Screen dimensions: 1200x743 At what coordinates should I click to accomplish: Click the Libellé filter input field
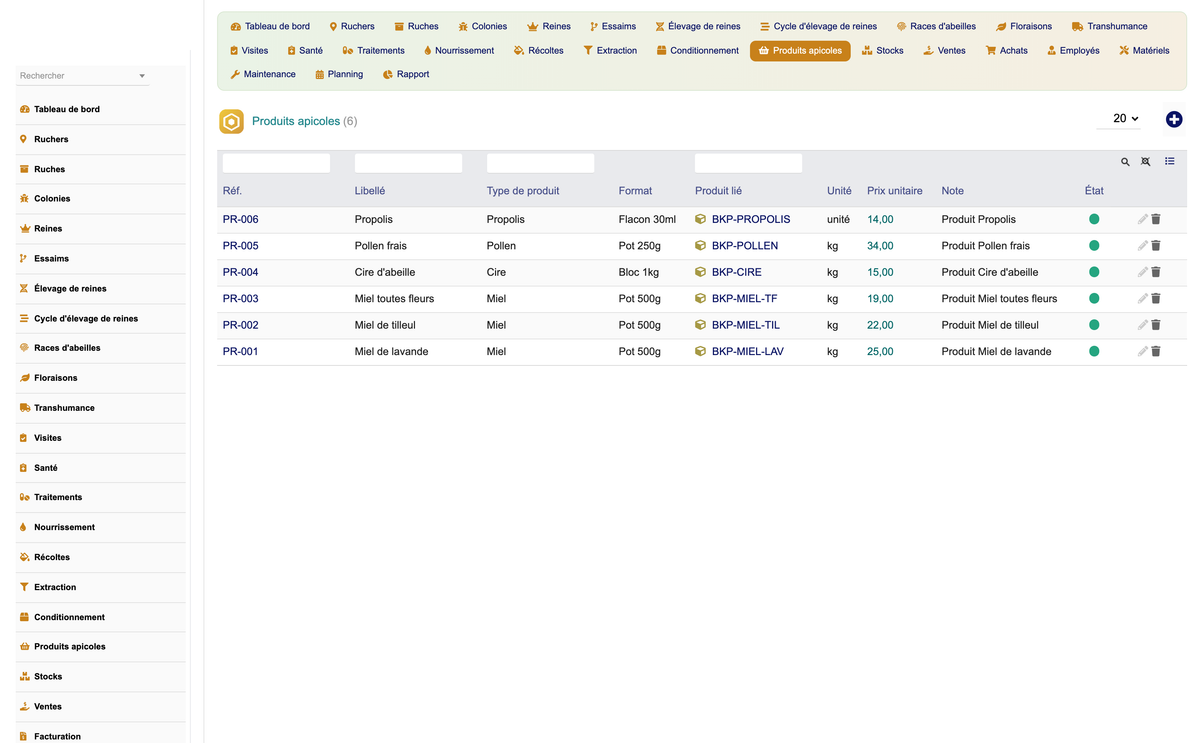pos(408,163)
